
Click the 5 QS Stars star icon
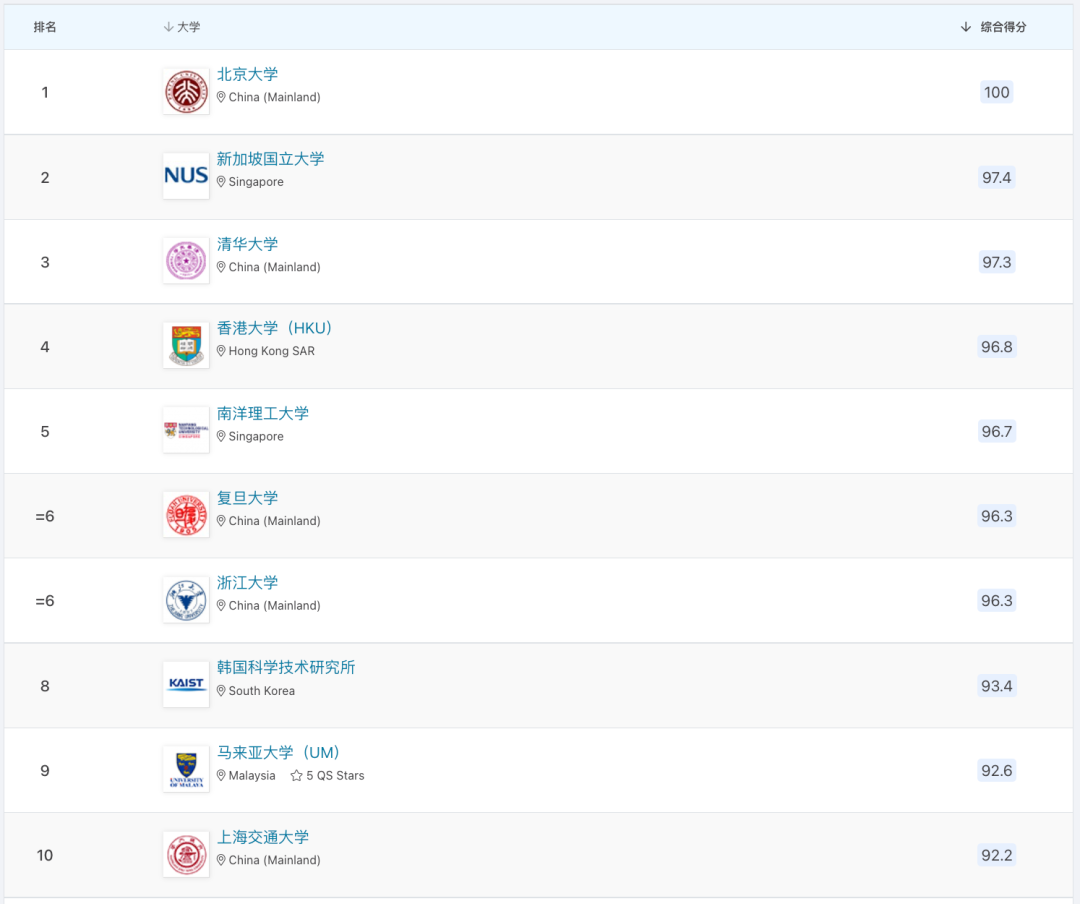296,776
